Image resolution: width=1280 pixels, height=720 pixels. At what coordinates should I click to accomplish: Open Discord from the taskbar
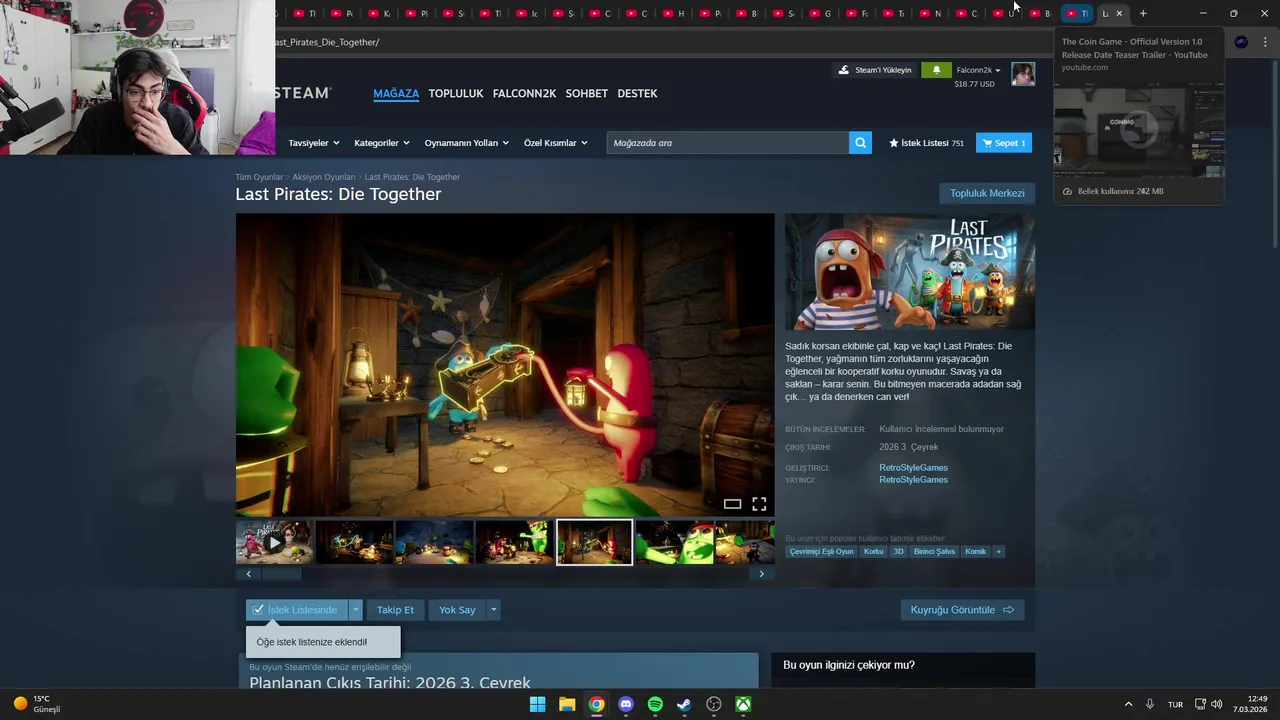coord(626,704)
